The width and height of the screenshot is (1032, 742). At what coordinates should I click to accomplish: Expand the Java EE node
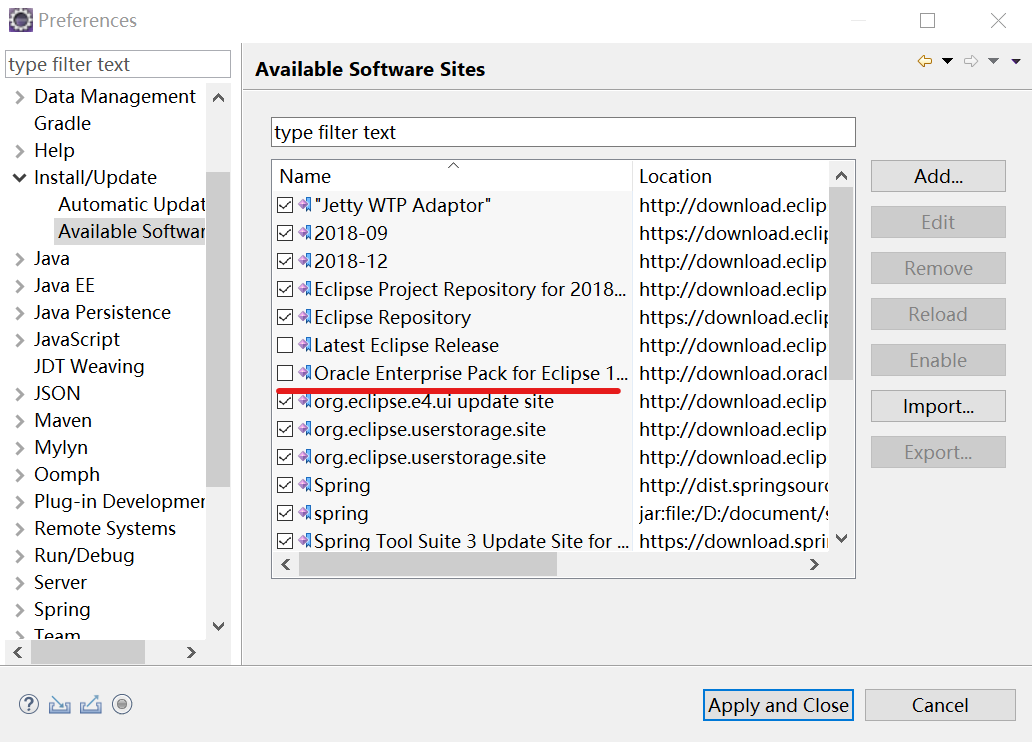pyautogui.click(x=20, y=286)
